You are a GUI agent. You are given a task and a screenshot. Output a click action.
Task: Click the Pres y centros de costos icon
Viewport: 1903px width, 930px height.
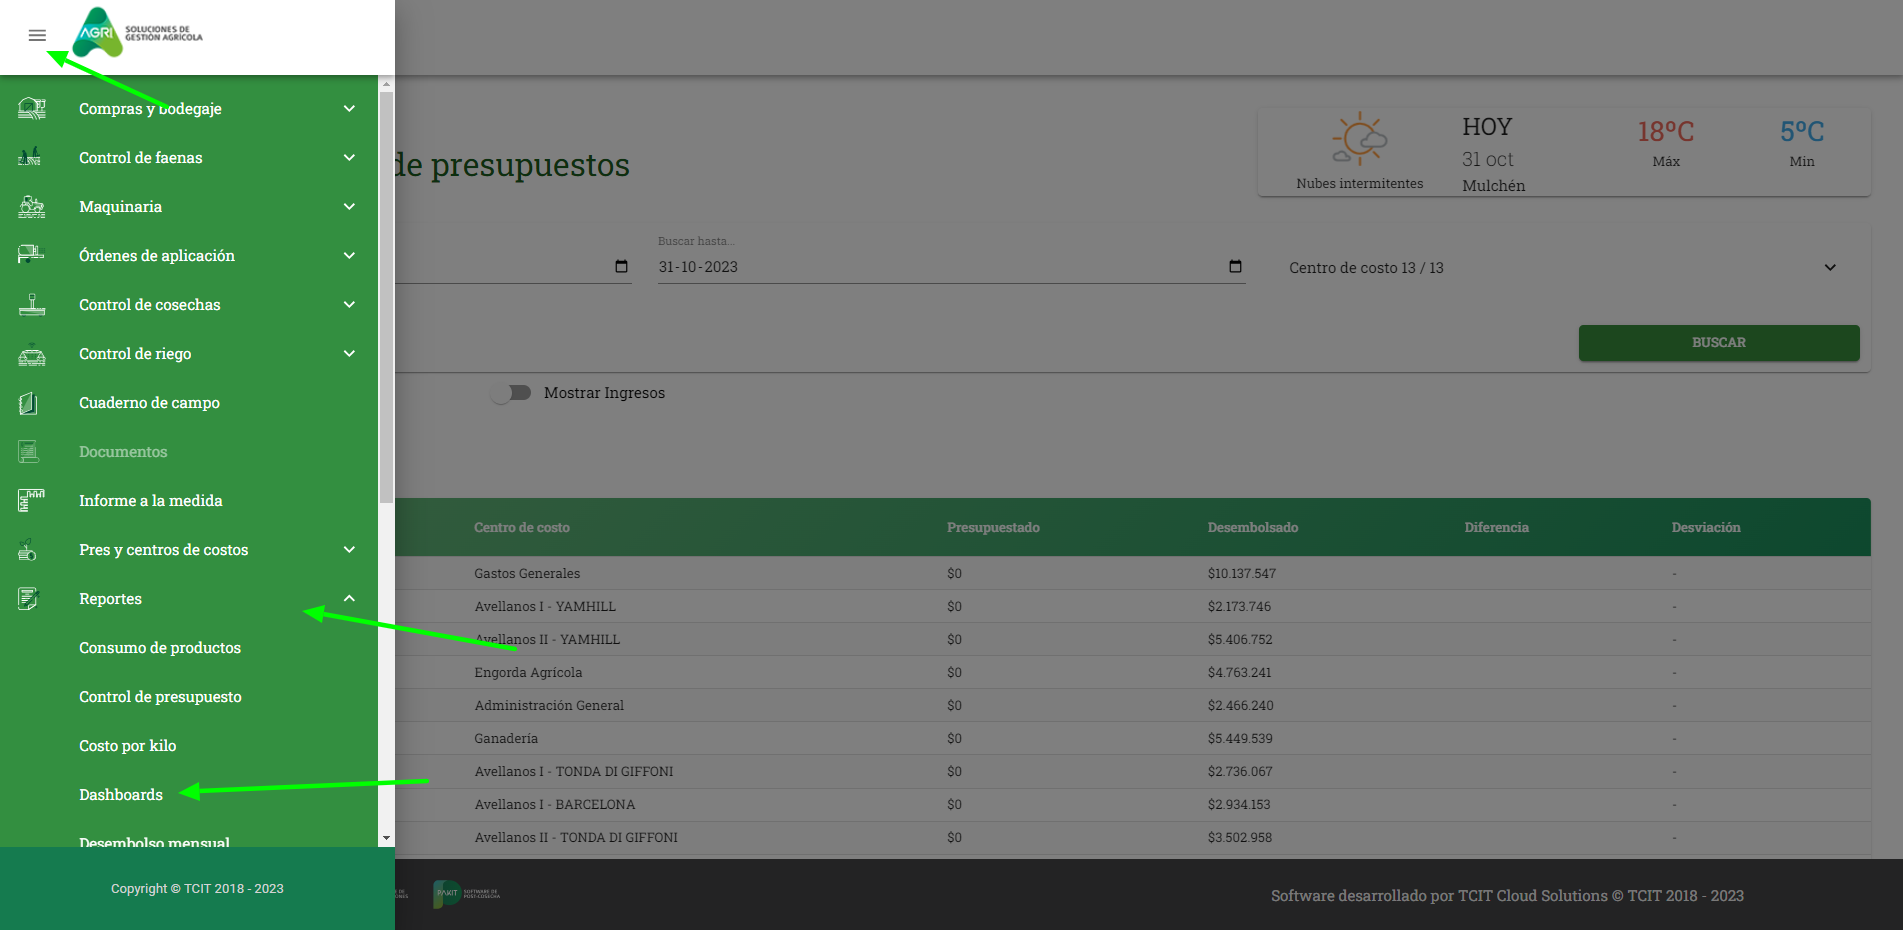pos(28,549)
